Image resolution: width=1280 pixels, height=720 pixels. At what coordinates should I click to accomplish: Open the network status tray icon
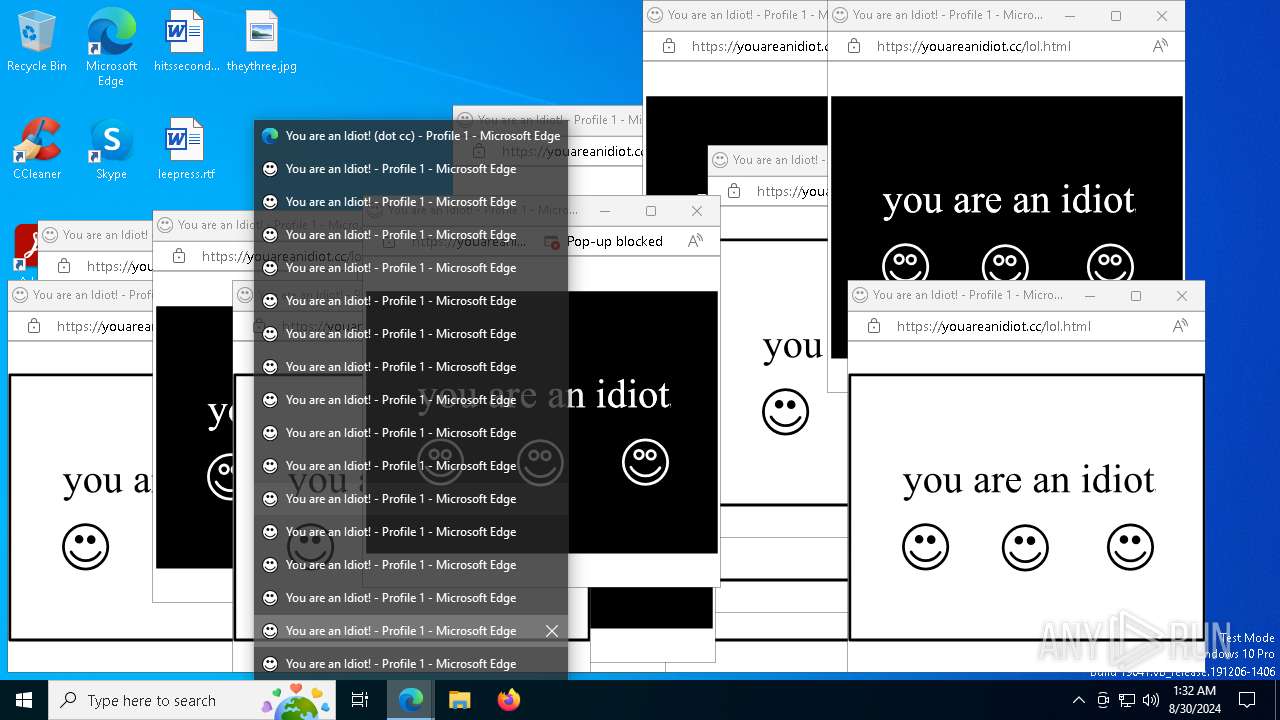click(1127, 700)
